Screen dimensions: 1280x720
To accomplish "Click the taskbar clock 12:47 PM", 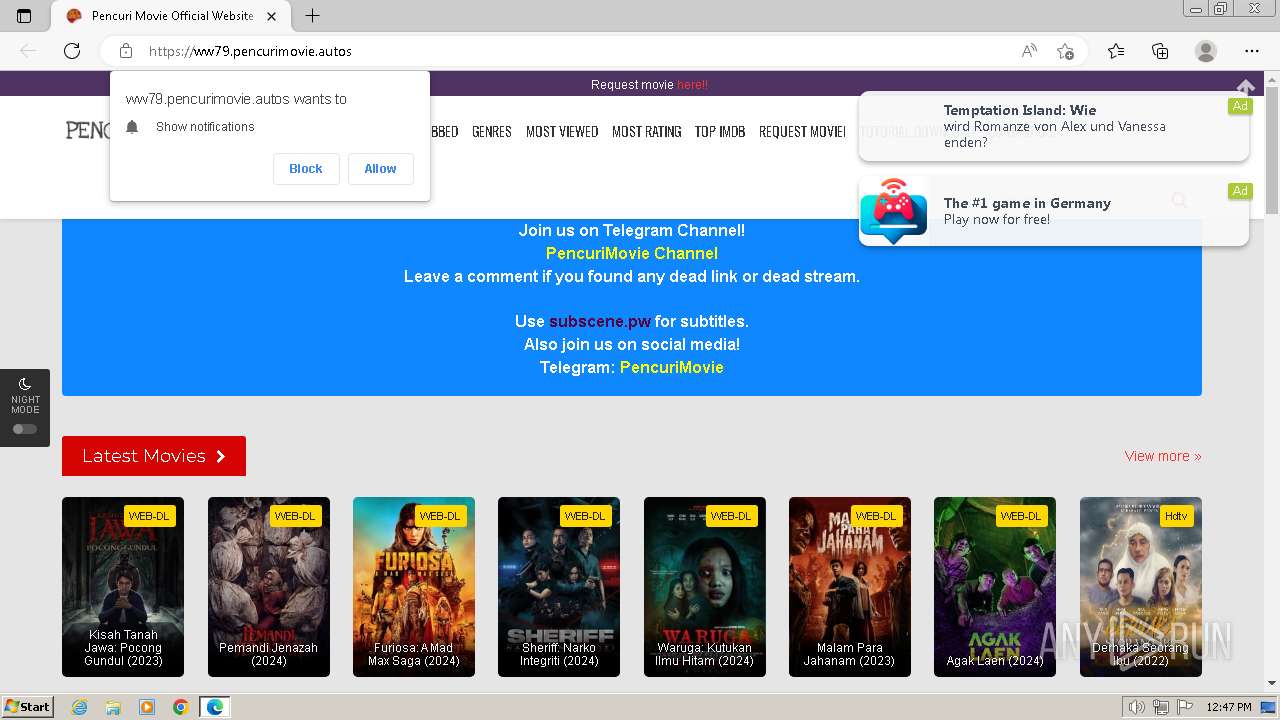I will [x=1229, y=707].
